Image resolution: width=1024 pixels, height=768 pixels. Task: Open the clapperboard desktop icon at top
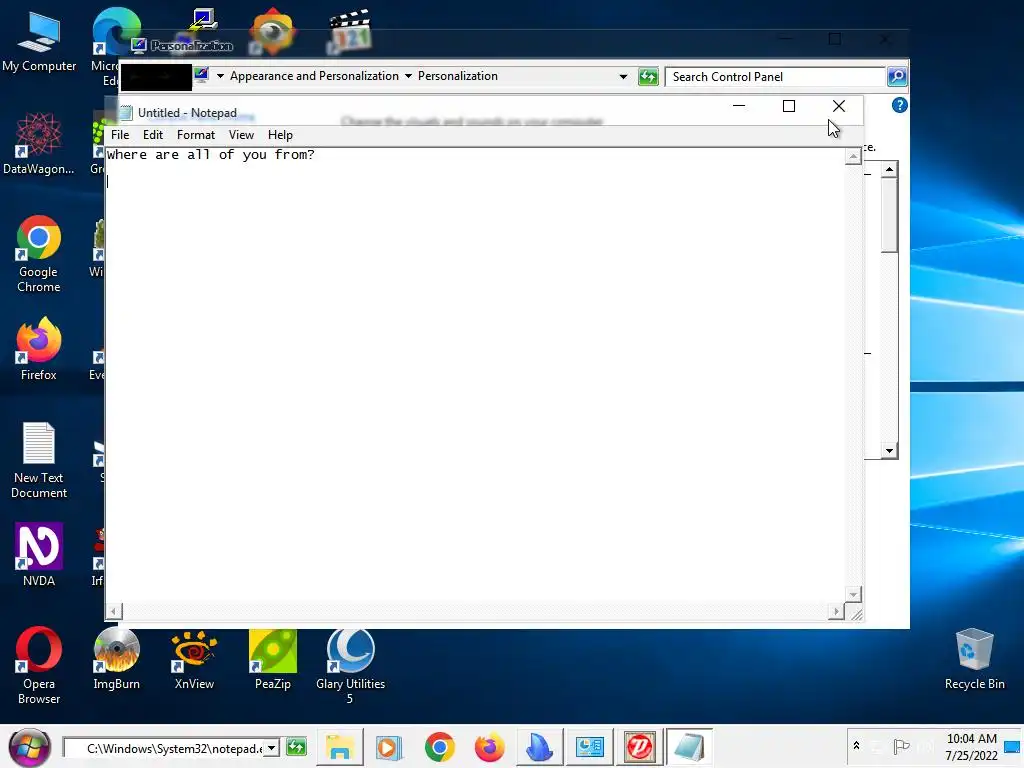pyautogui.click(x=350, y=31)
